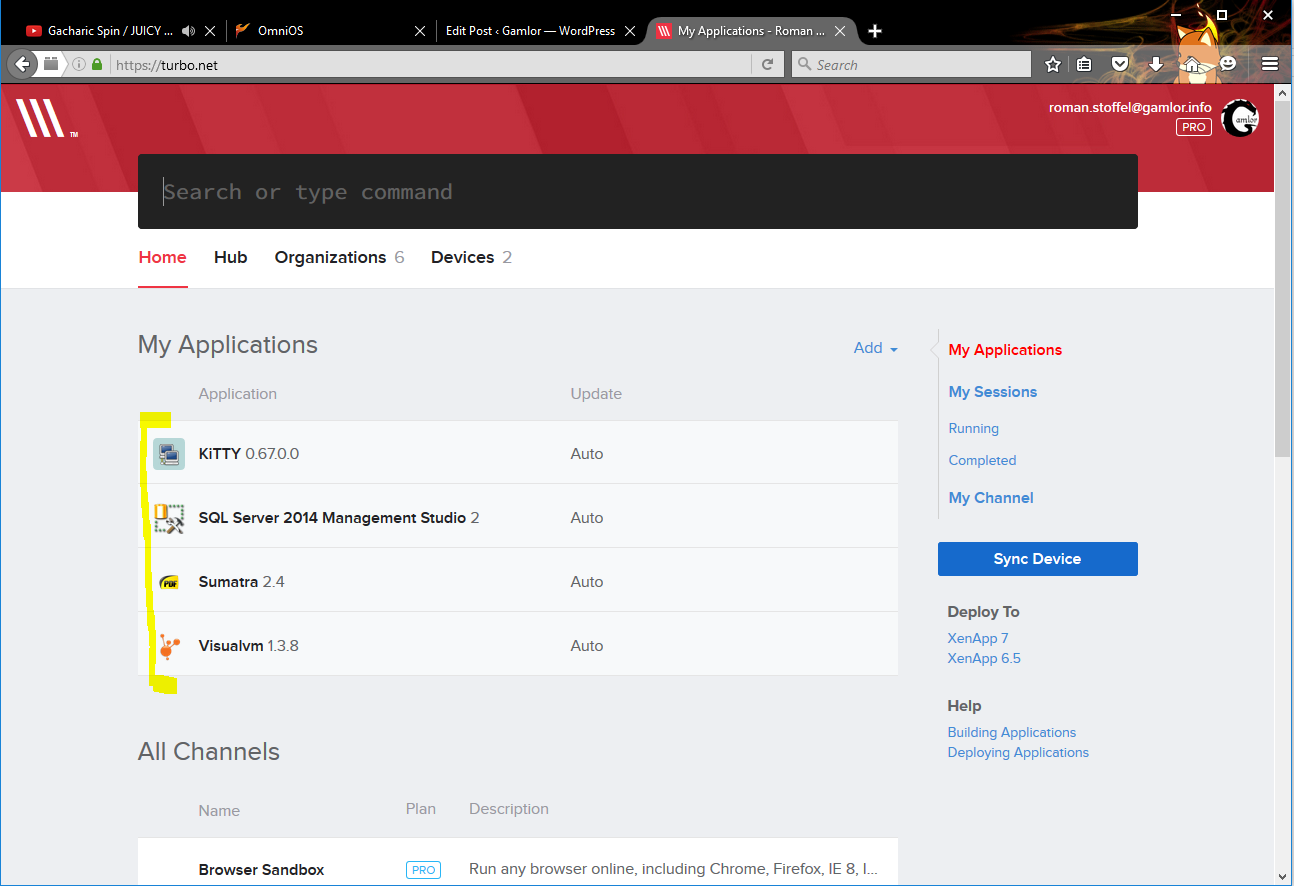Click the browser back arrow button
Screen dimensions: 1294x886
tap(23, 64)
